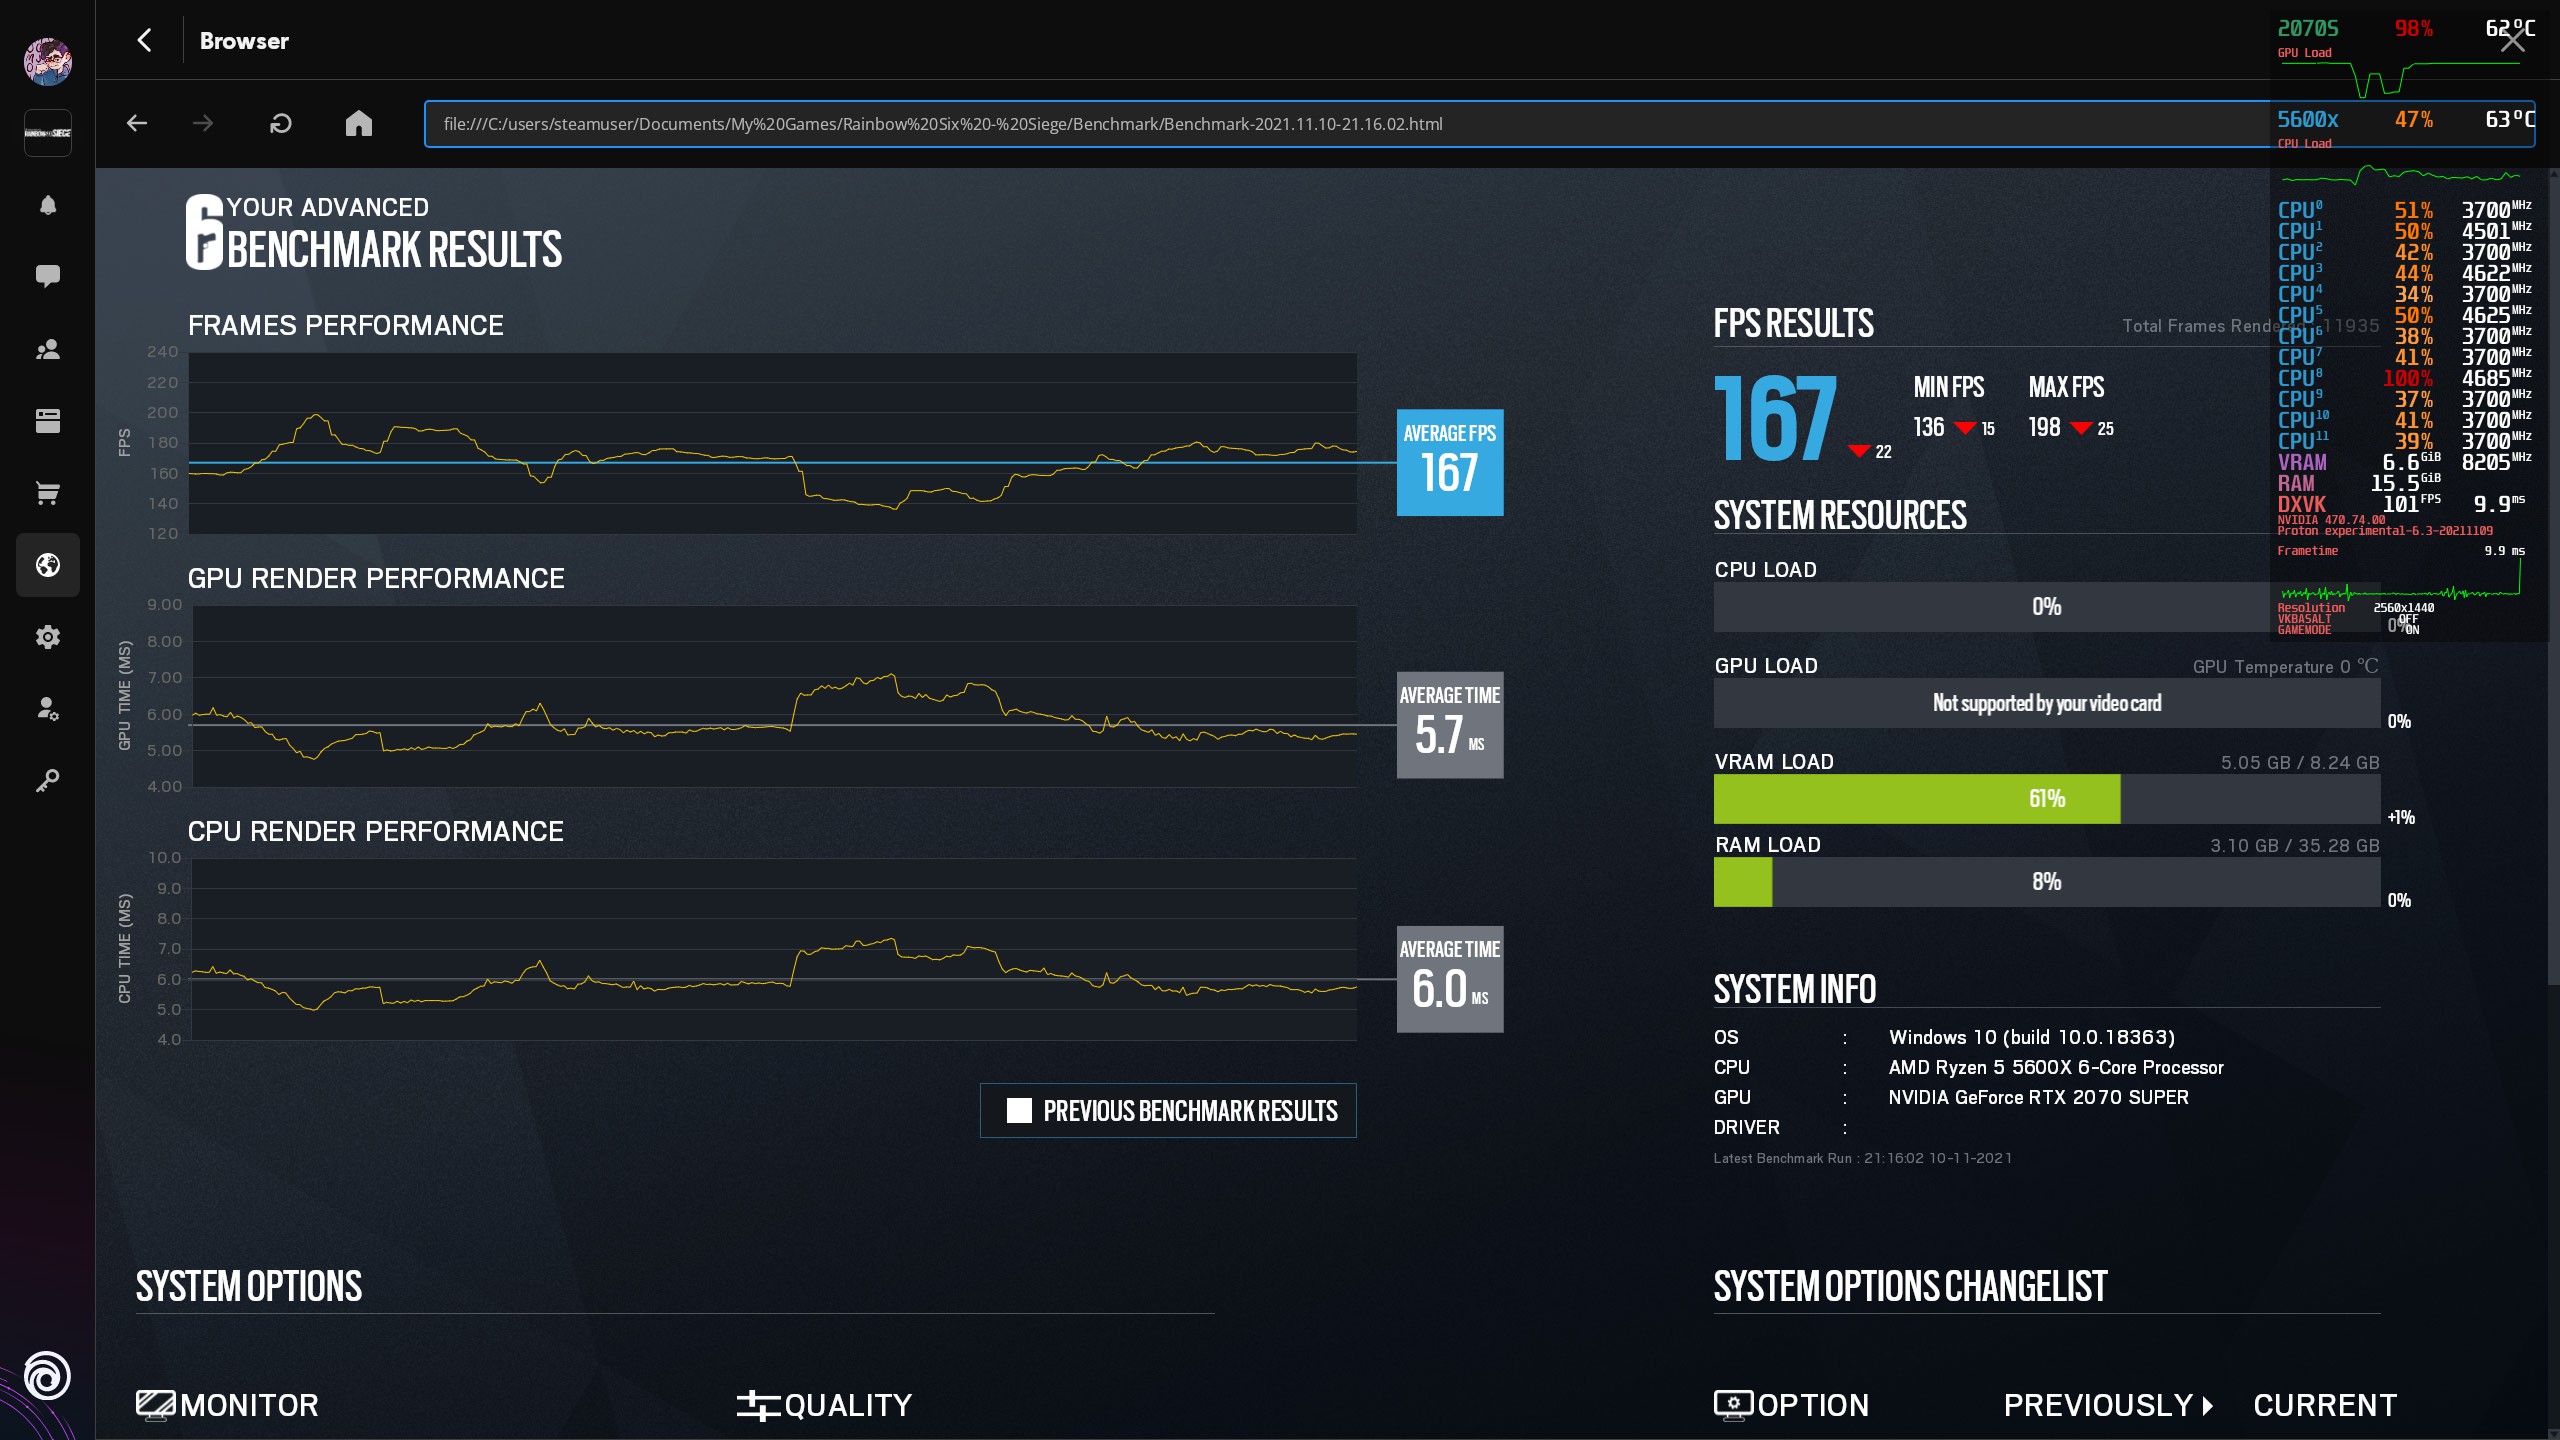Screen dimensions: 2560x1440
Task: Open the Rainbow Six Siege game tile
Action: 48,133
